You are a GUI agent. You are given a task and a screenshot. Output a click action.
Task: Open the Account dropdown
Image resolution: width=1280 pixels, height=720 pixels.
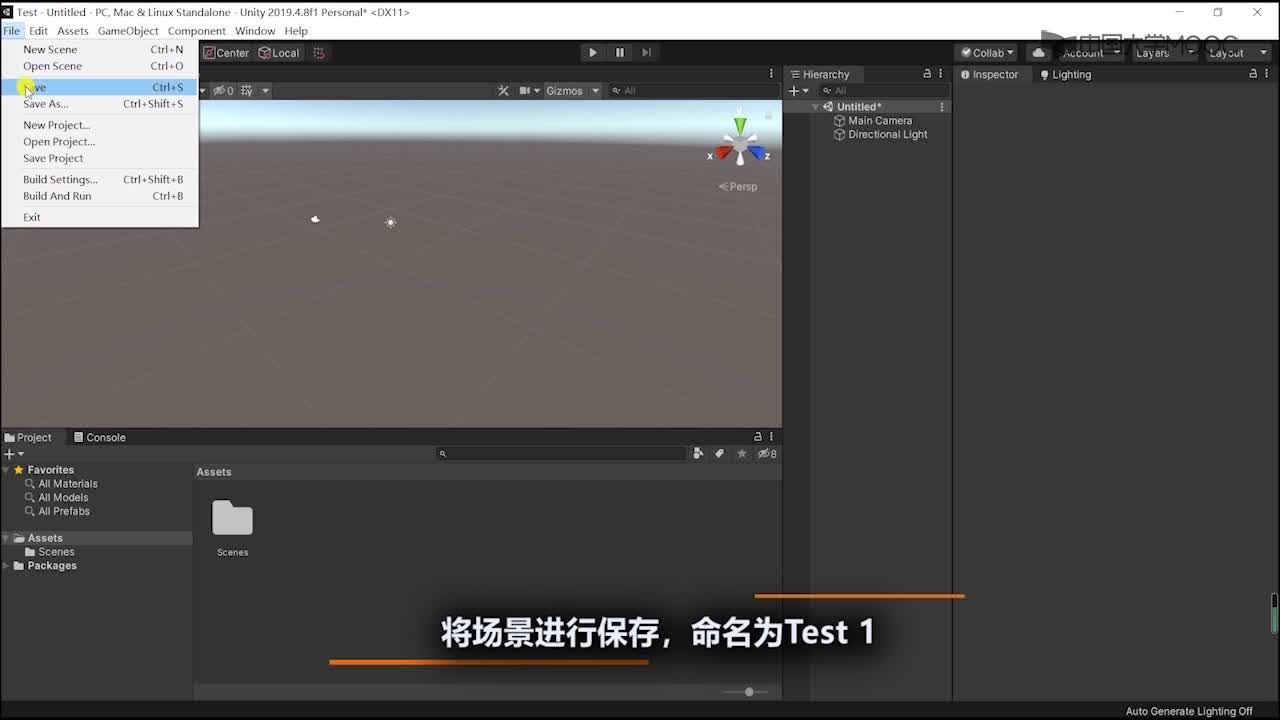[1090, 53]
